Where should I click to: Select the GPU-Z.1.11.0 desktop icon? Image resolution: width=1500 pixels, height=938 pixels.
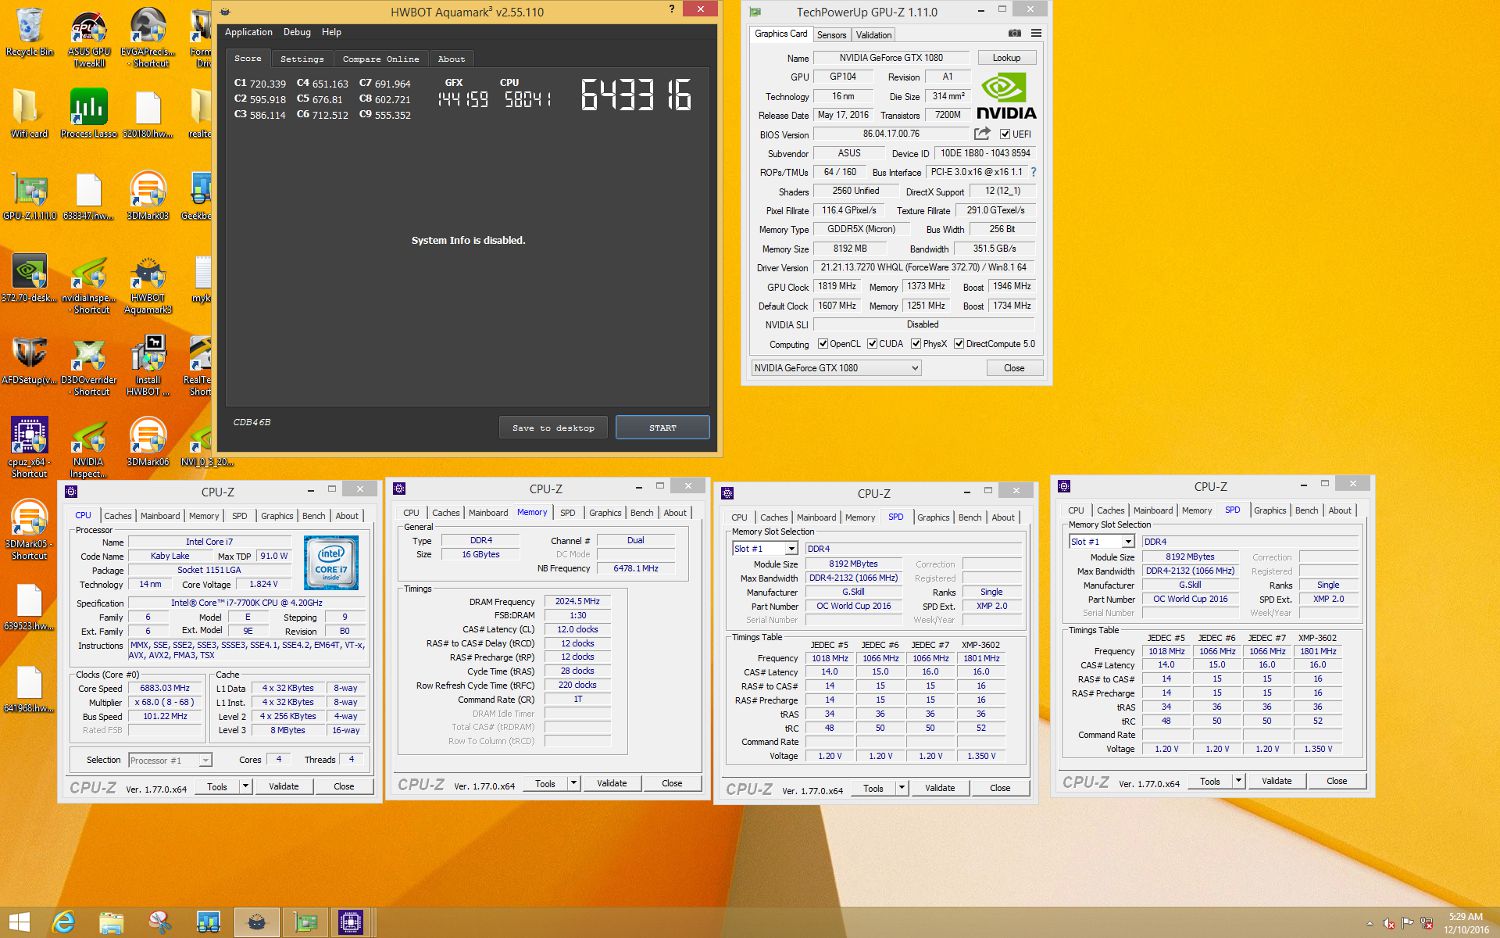pos(29,195)
